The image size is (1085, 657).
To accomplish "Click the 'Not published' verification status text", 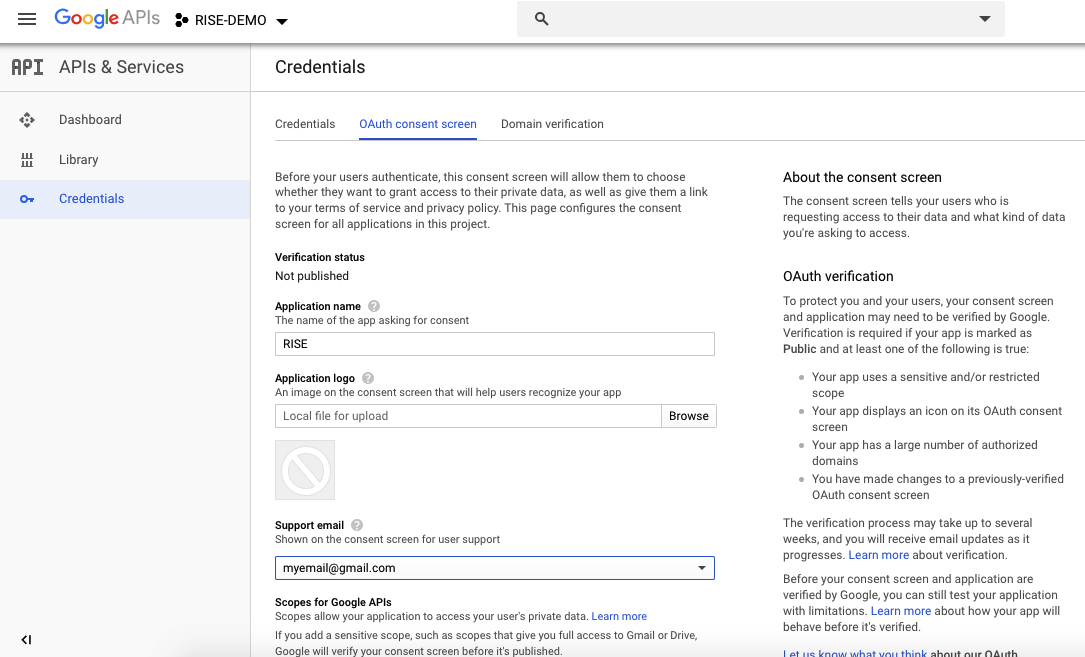I will pyautogui.click(x=312, y=276).
